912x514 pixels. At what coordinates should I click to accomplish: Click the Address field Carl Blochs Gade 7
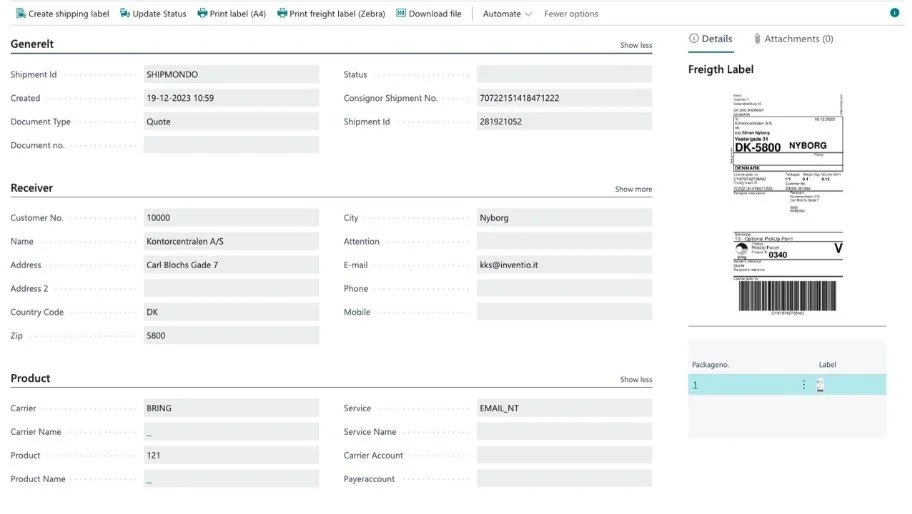[231, 265]
